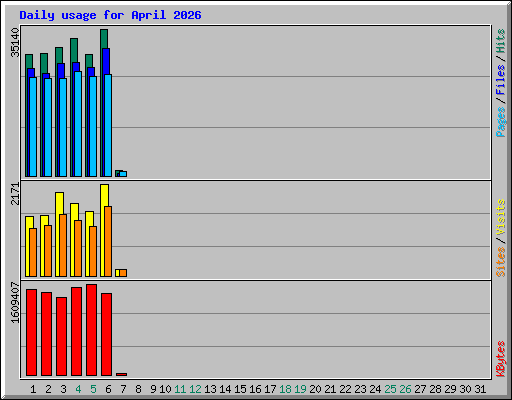Click day label 31 on x-axis

tap(480, 389)
